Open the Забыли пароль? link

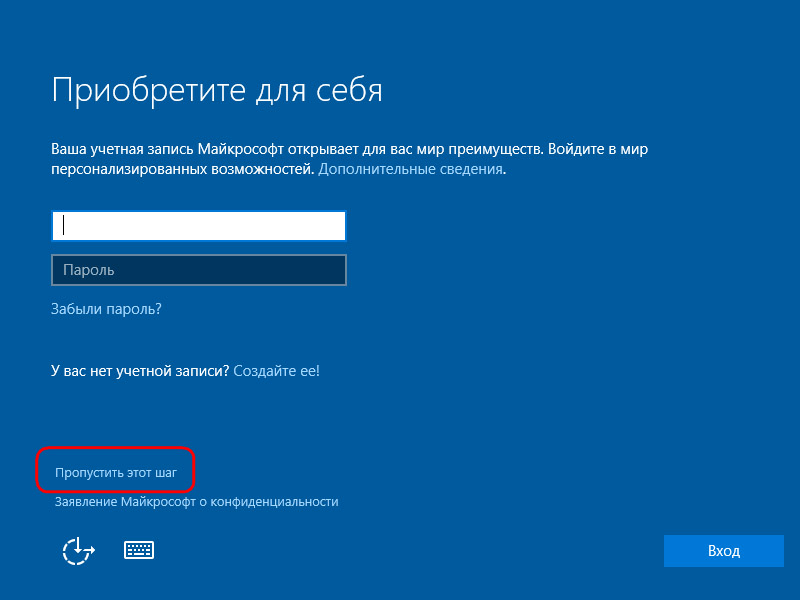(106, 309)
